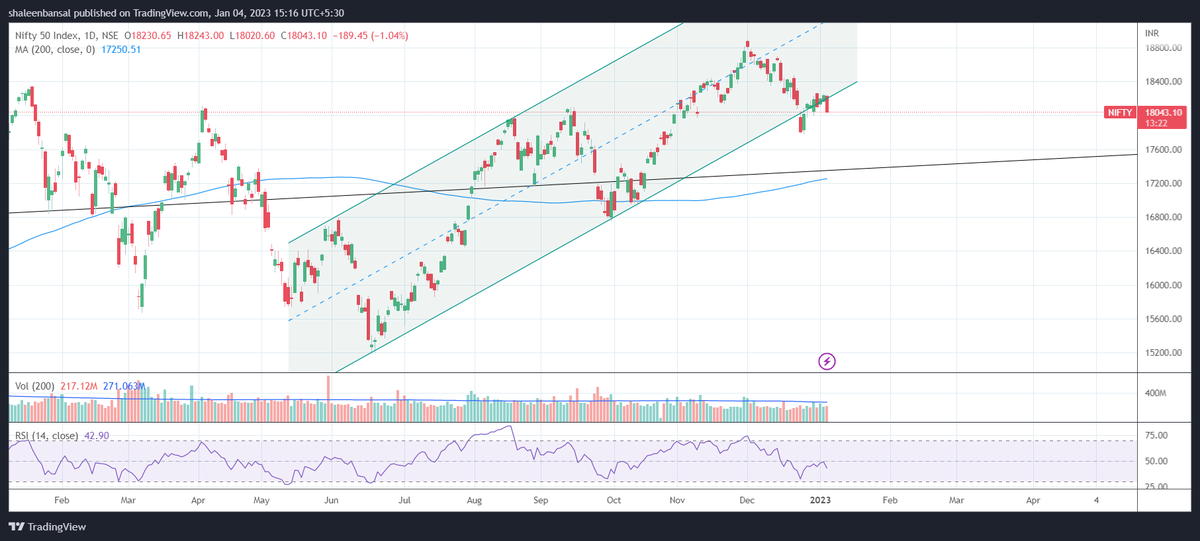Click the red NIFTY price label tag
This screenshot has height=541, width=1200.
tap(1119, 113)
